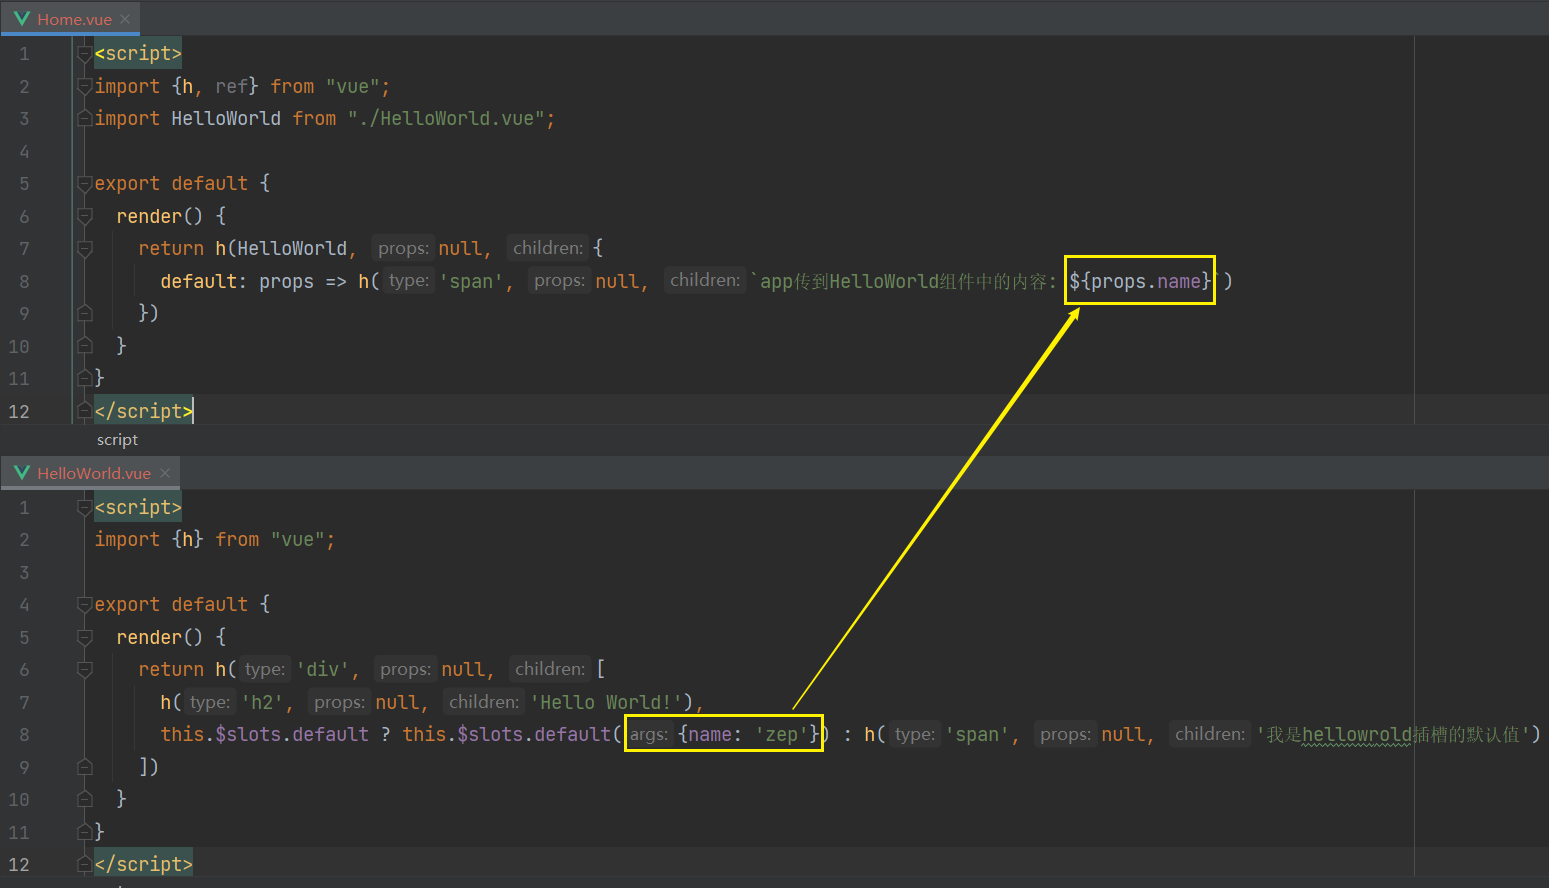The width and height of the screenshot is (1549, 888).
Task: Click fold end marker at HelloWorld.vue line 9
Action: [x=85, y=767]
